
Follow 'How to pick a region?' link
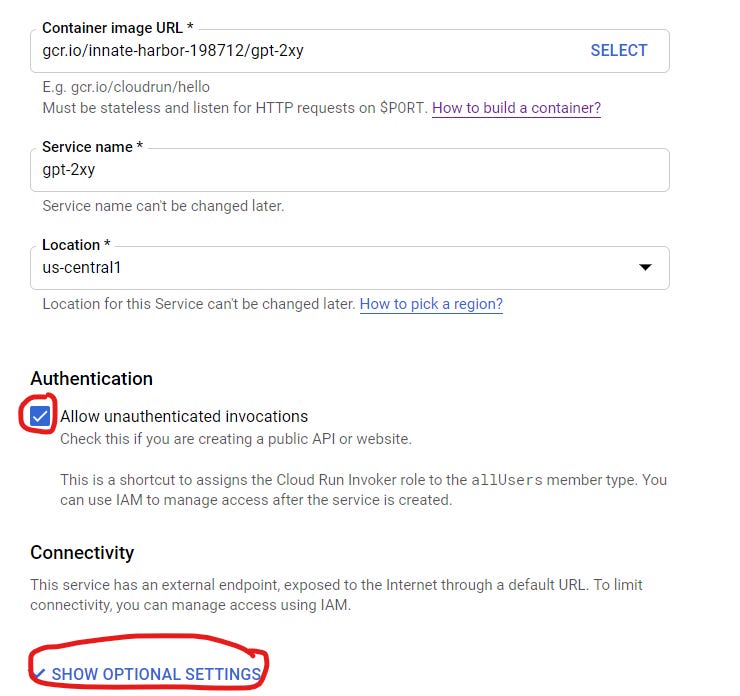431,304
